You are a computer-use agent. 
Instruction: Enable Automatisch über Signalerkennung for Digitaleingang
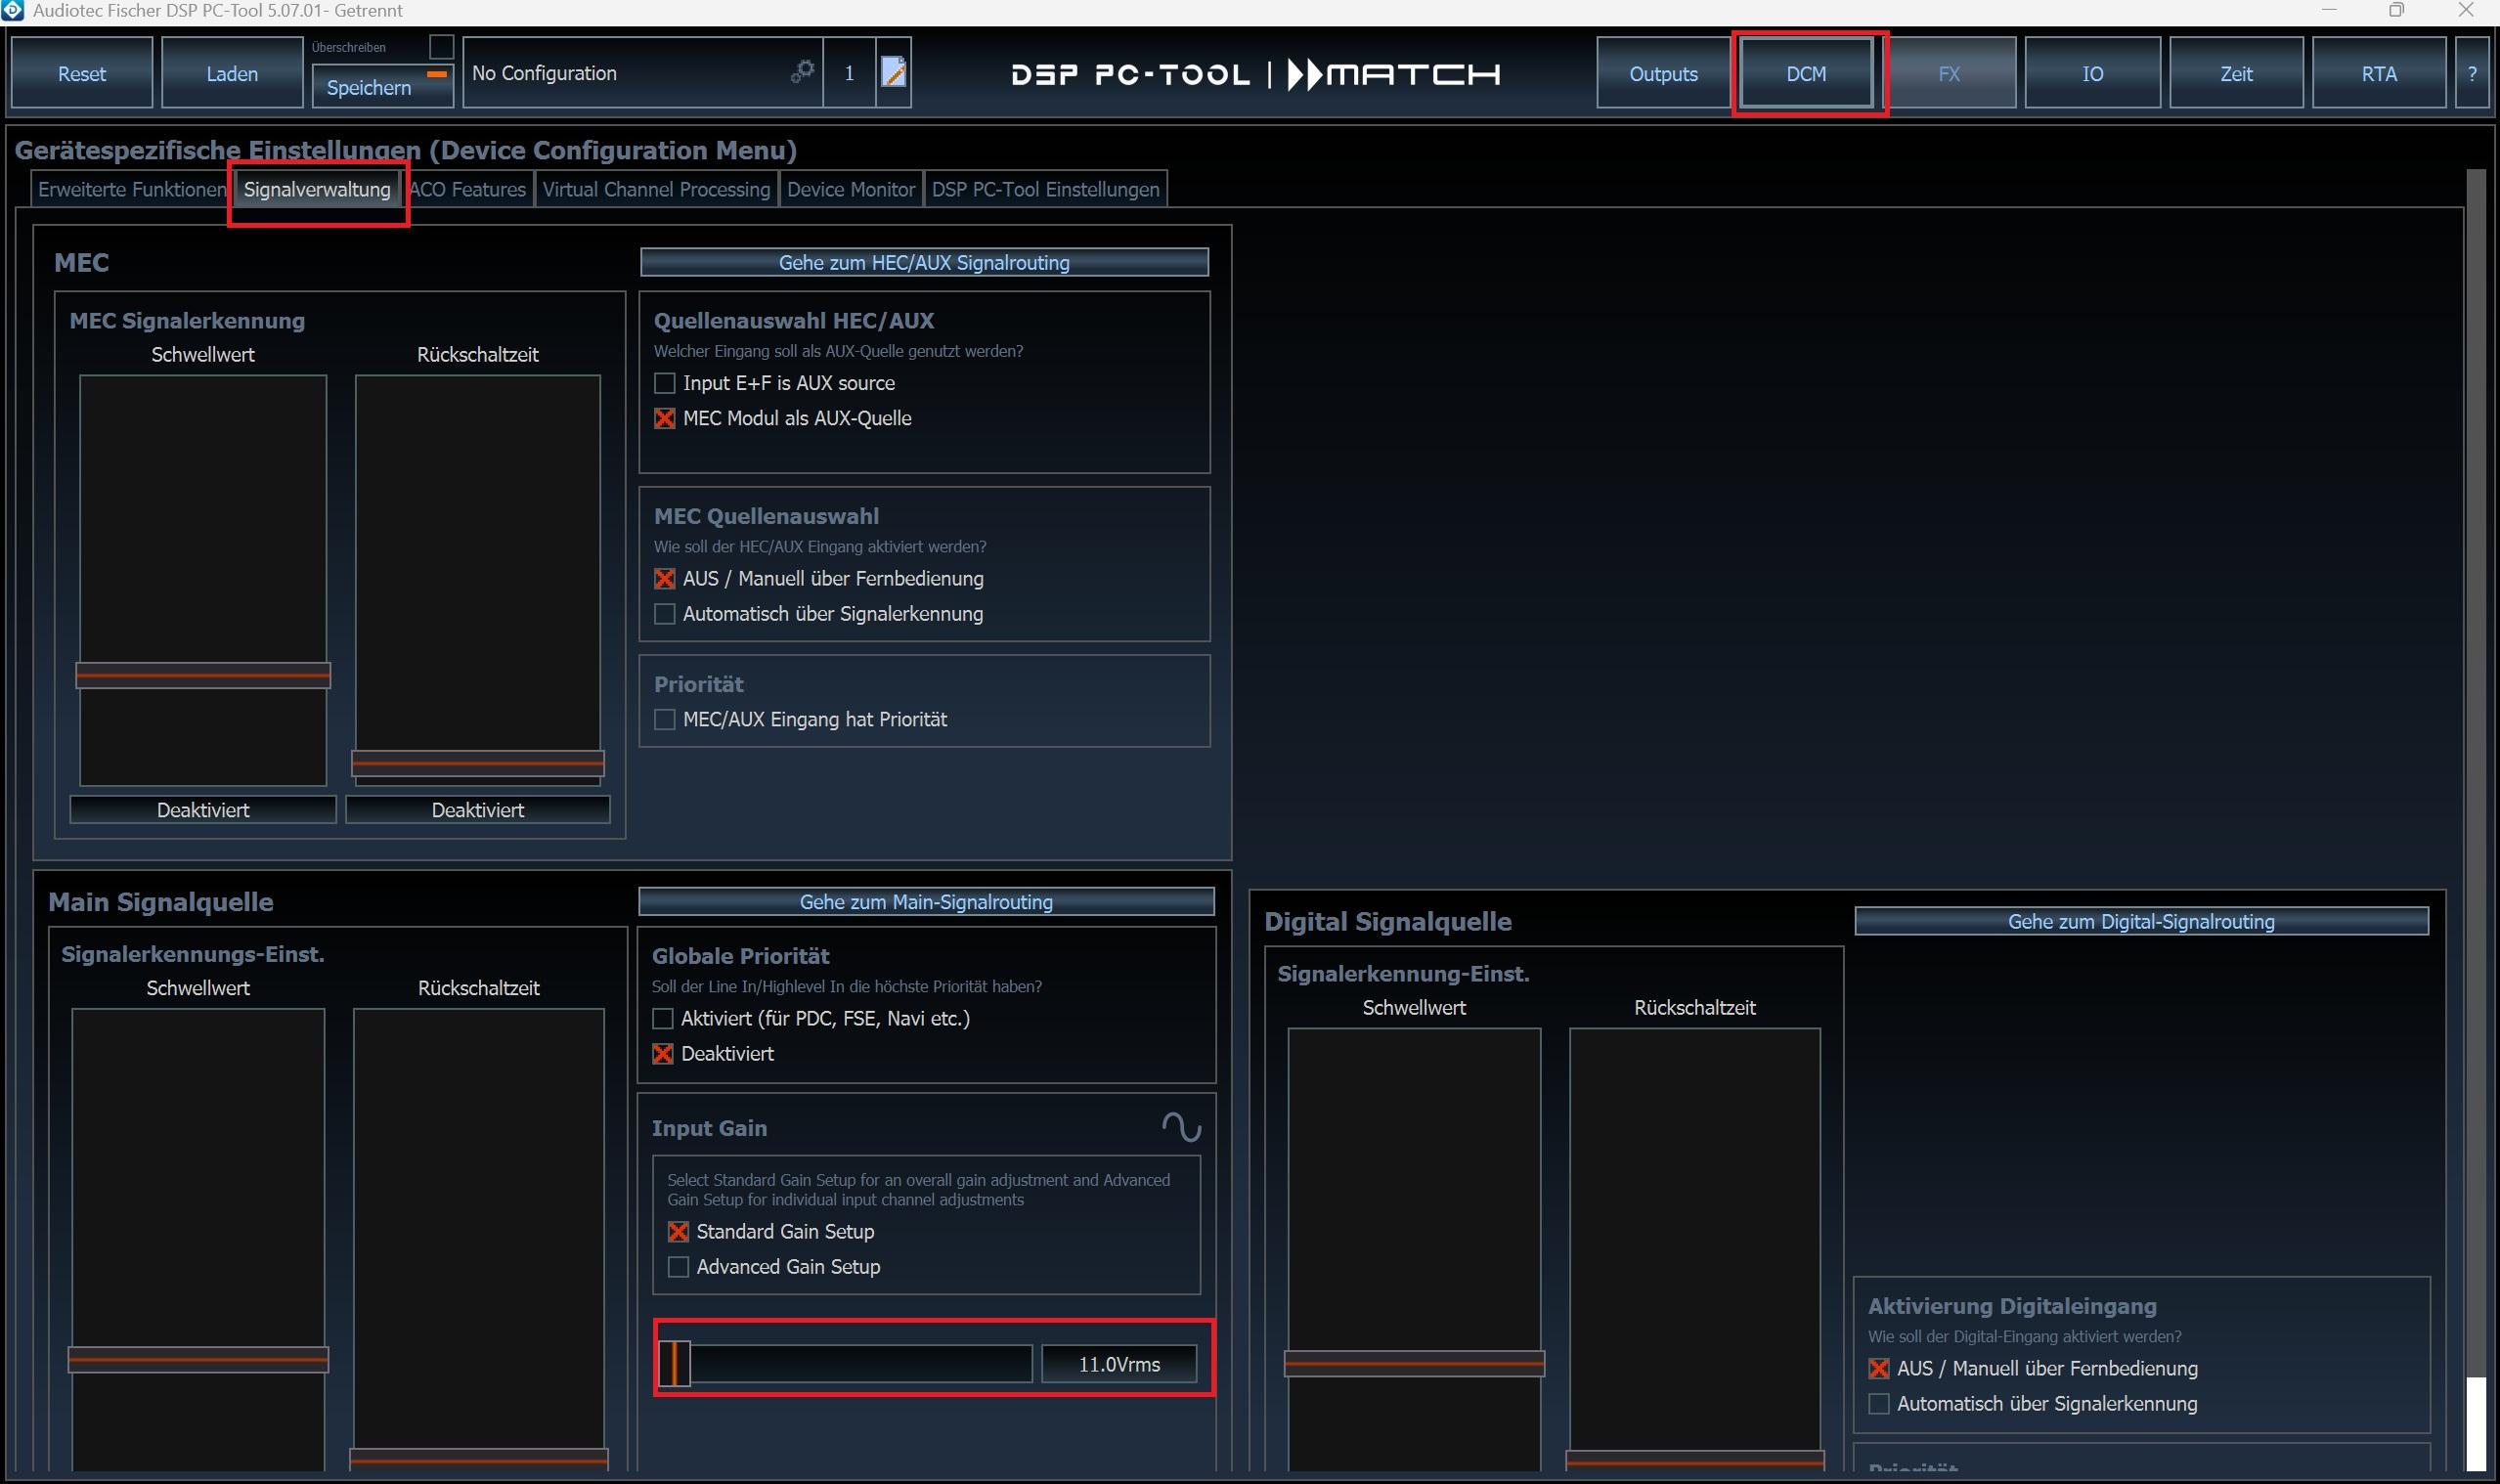(1878, 1403)
